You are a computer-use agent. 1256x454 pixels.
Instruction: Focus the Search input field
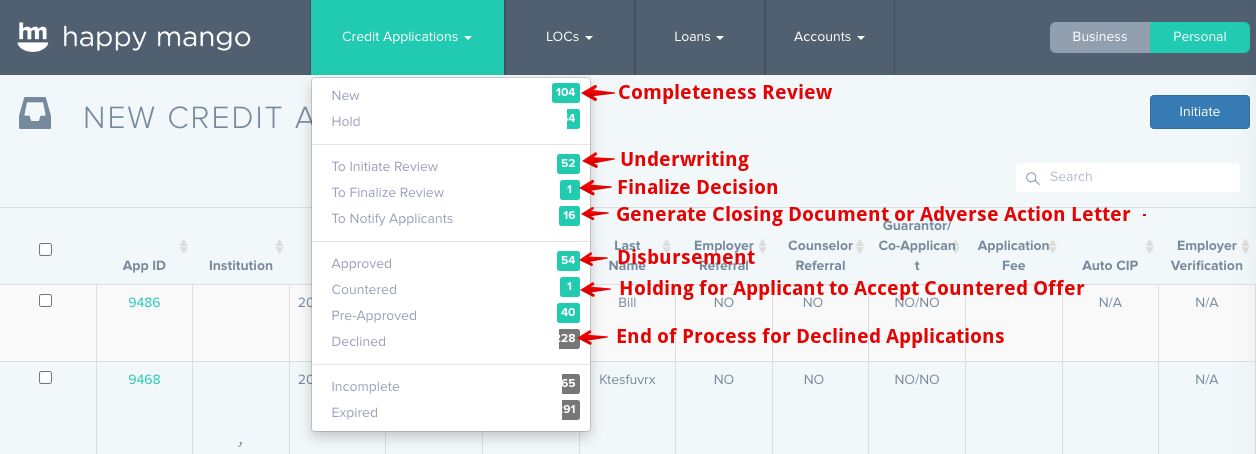coord(1128,177)
